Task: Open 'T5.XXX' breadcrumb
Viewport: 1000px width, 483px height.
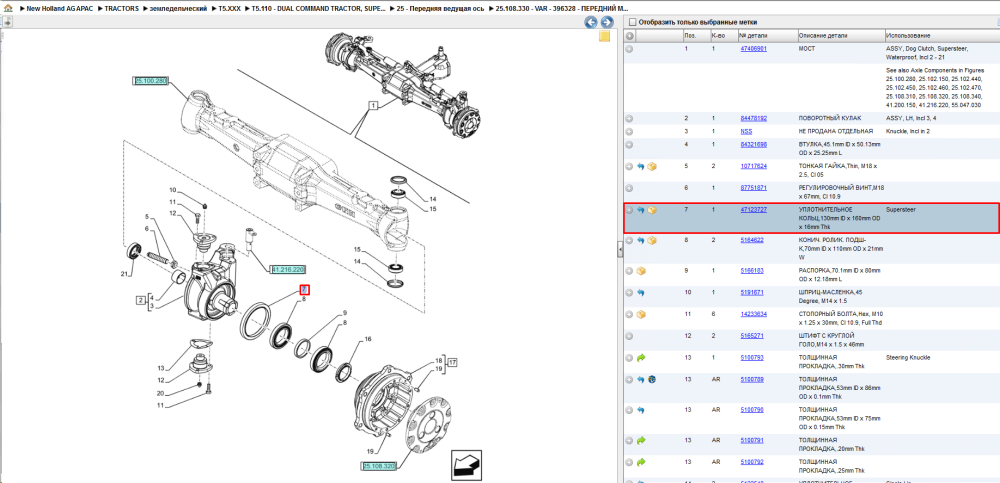Action: [x=230, y=9]
